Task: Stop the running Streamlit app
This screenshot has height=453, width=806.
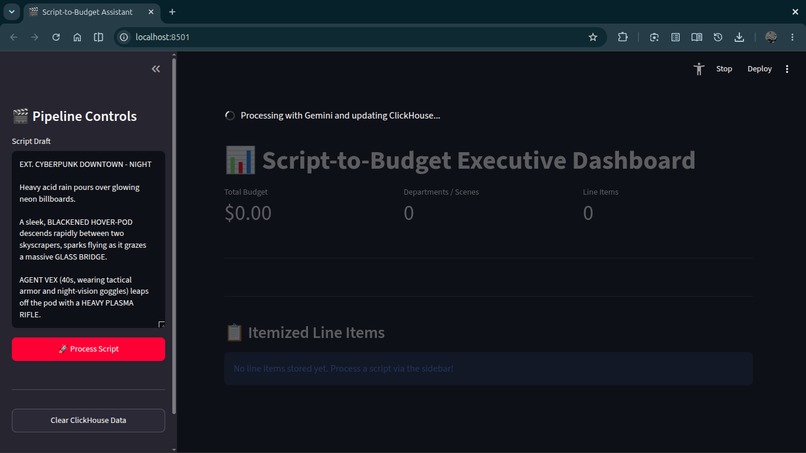Action: coord(724,69)
